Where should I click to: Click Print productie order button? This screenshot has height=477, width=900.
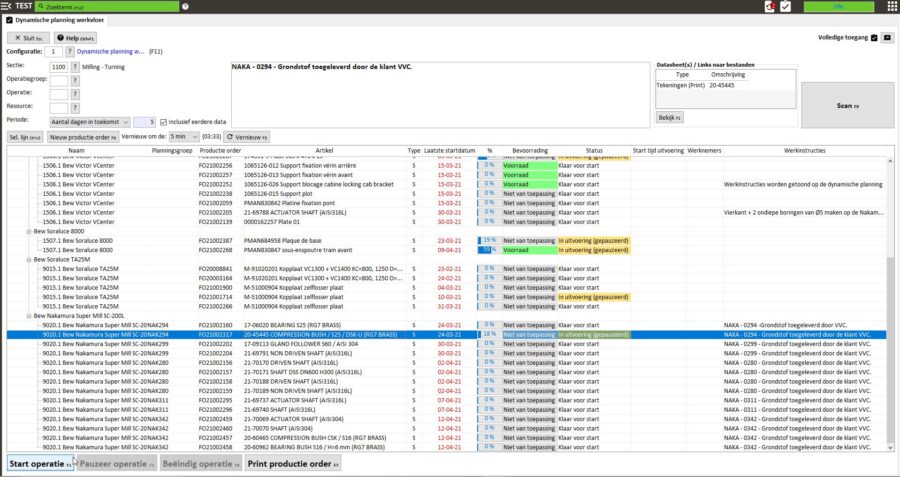point(293,464)
